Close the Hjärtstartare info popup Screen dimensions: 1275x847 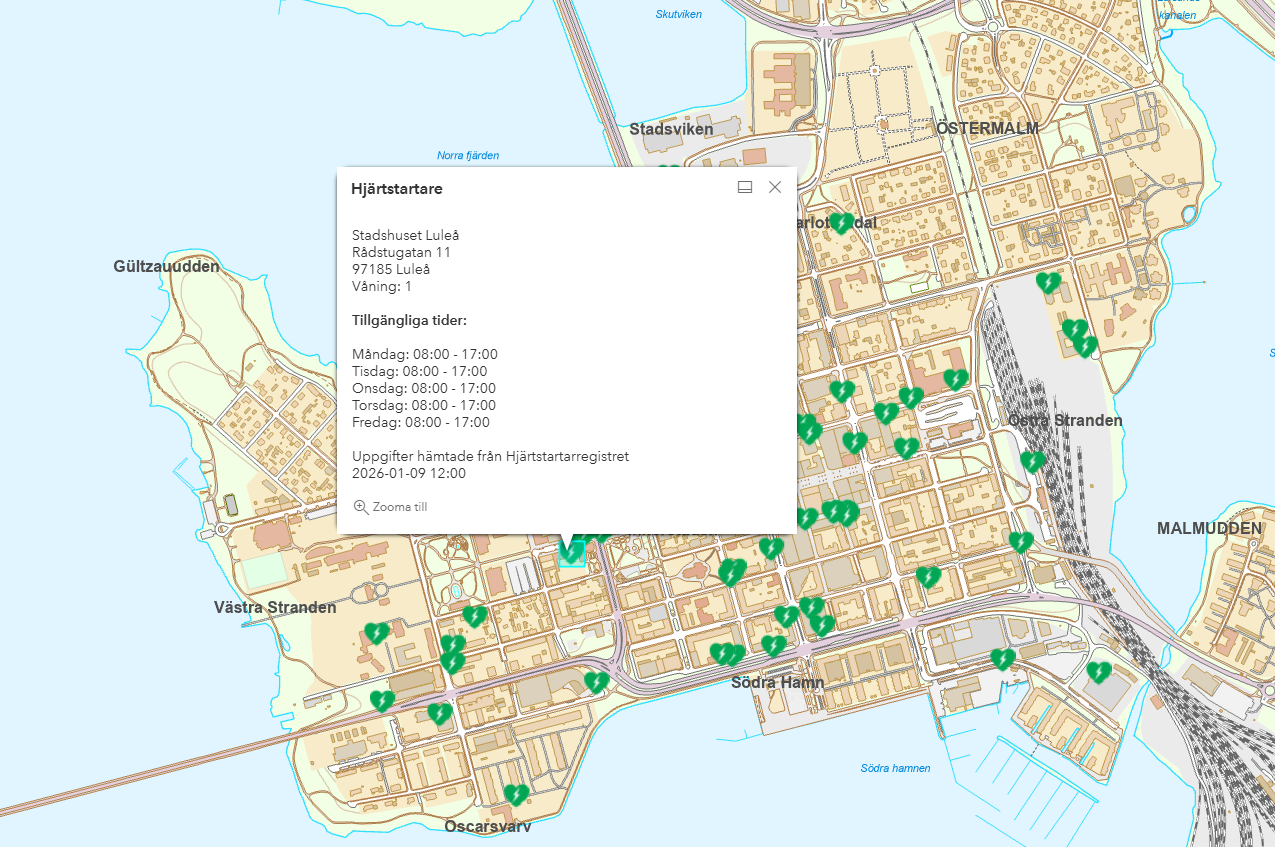click(775, 187)
